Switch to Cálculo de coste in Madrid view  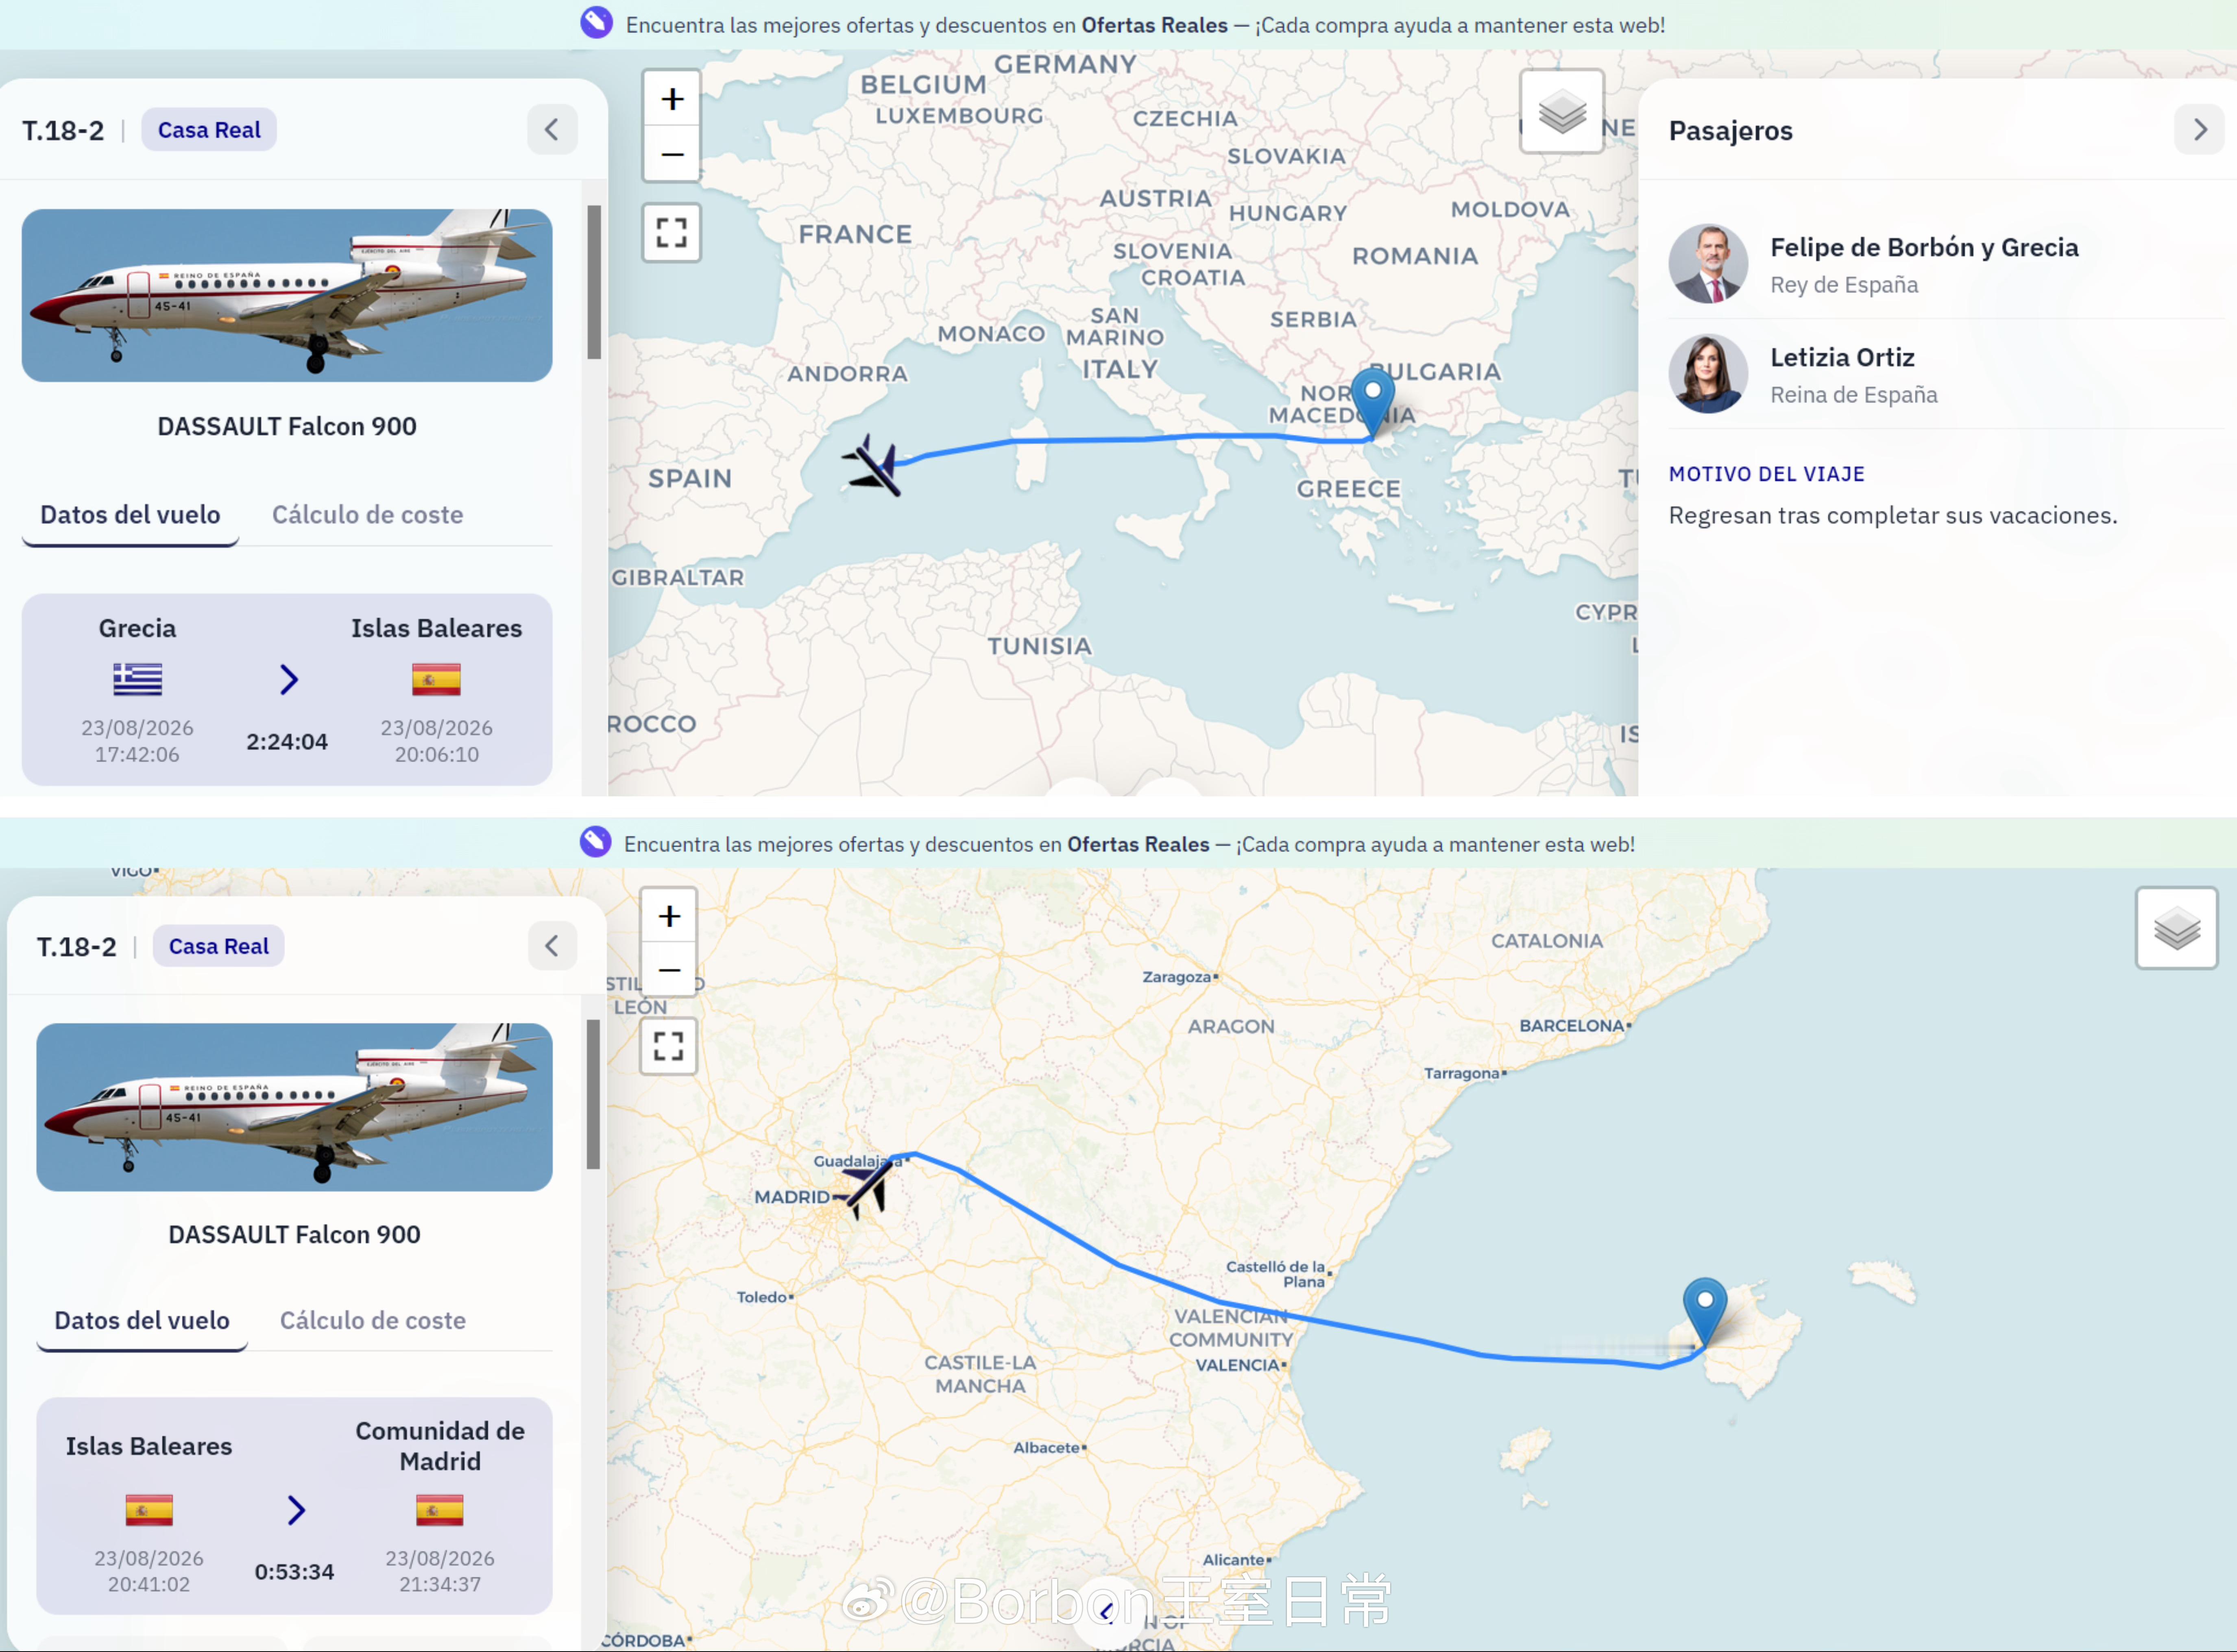372,1320
